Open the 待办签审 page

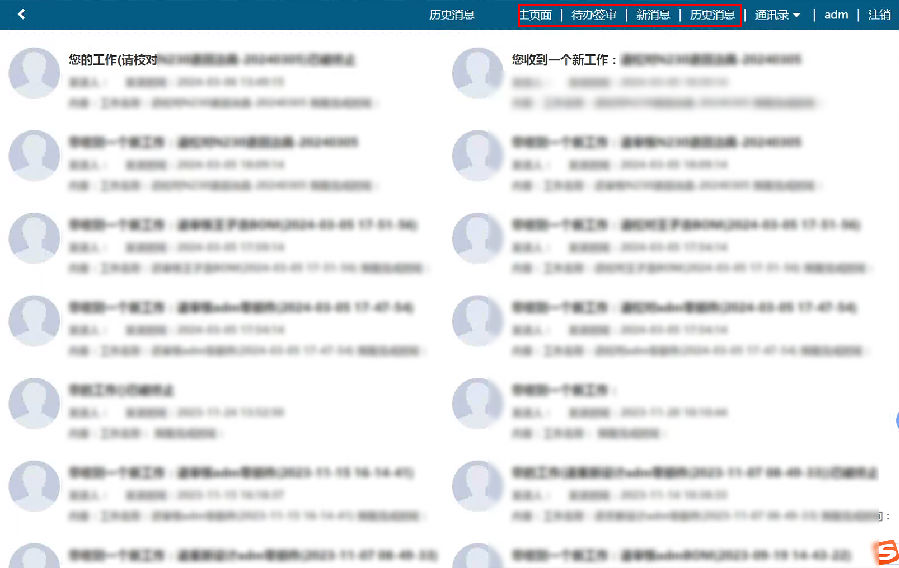coord(594,15)
